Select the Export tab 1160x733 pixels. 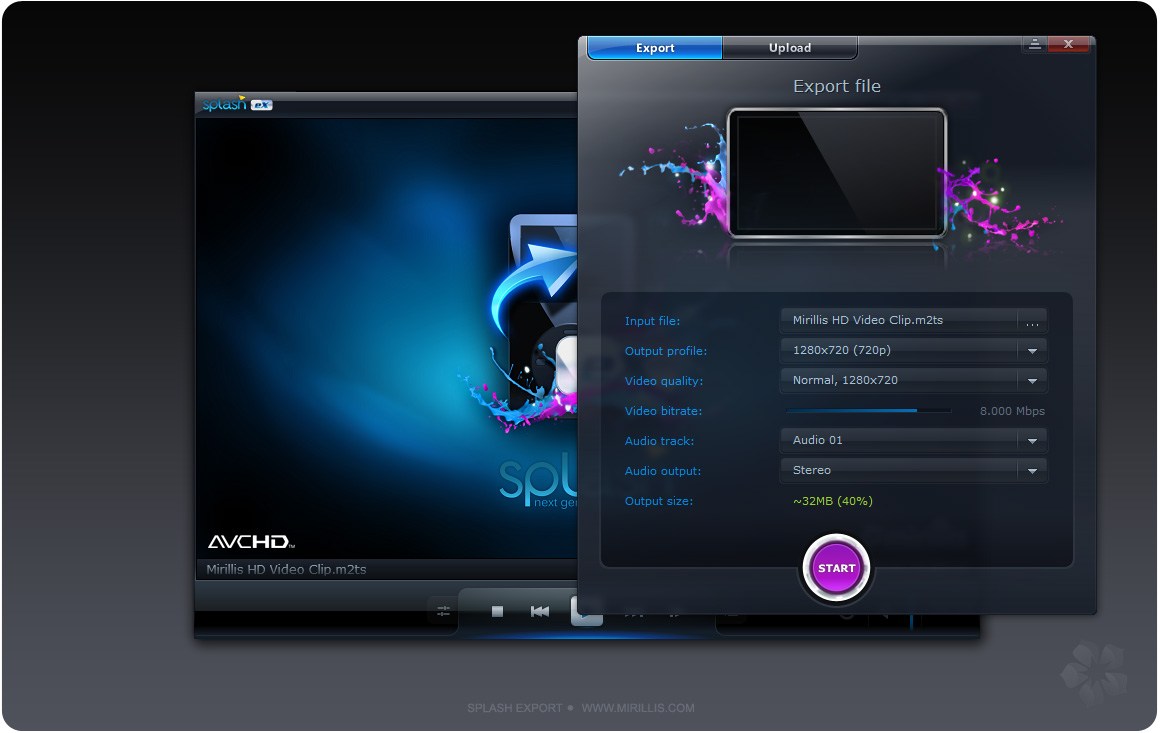(655, 47)
